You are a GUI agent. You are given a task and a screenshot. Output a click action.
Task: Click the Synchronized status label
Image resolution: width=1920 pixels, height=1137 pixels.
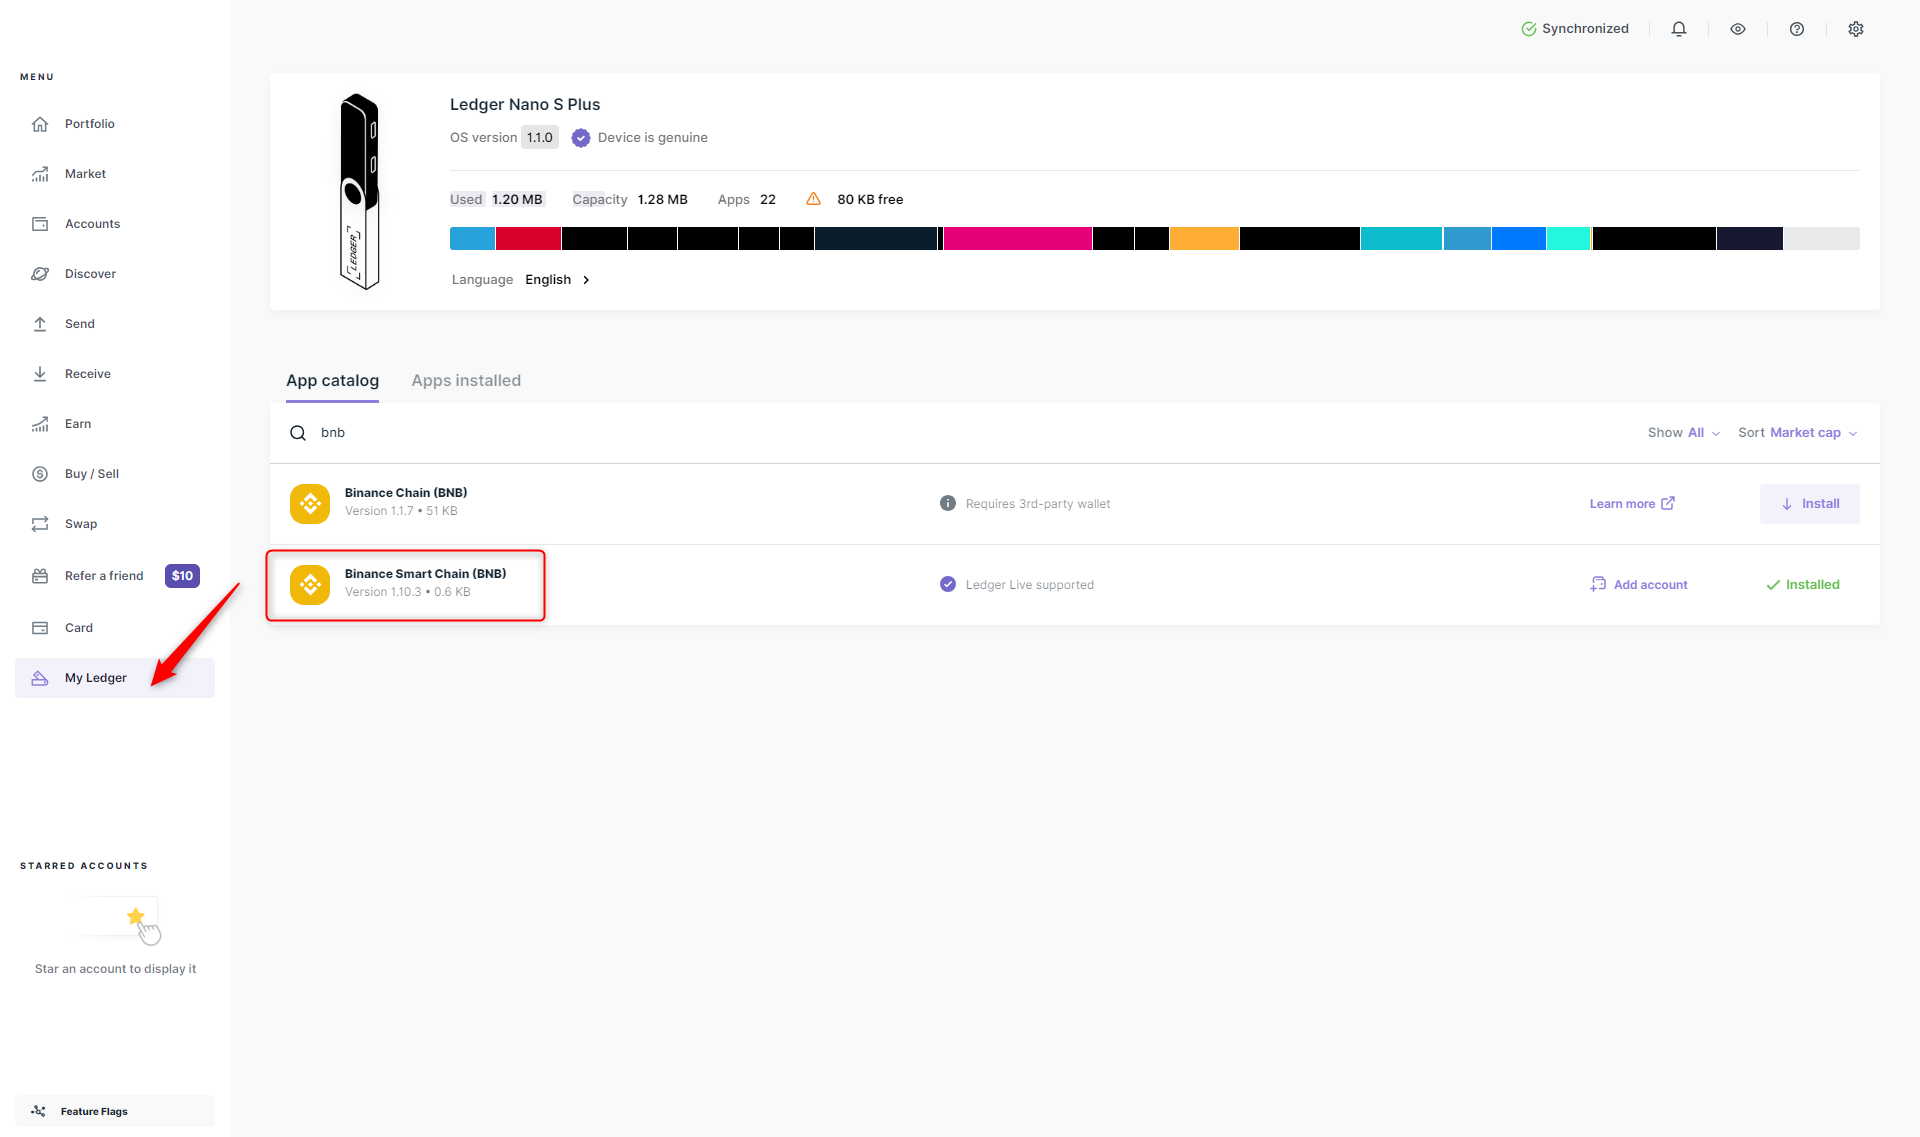click(x=1585, y=29)
